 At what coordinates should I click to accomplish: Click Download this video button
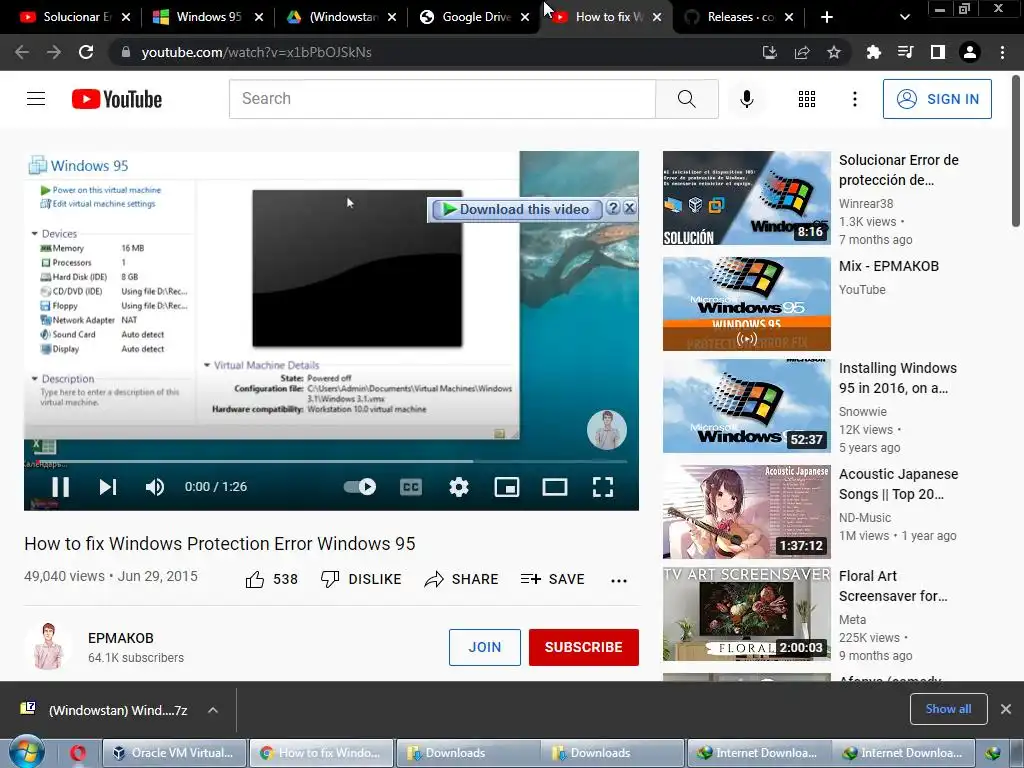[x=516, y=209]
